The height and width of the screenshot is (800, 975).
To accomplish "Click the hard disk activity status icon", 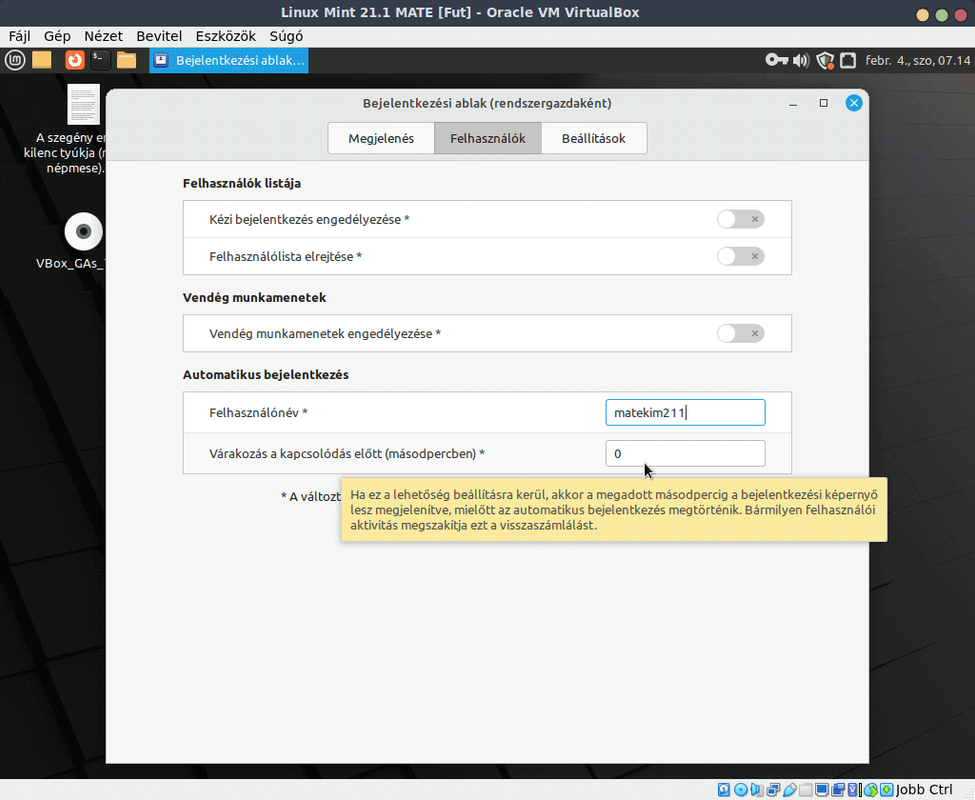I will pos(724,789).
